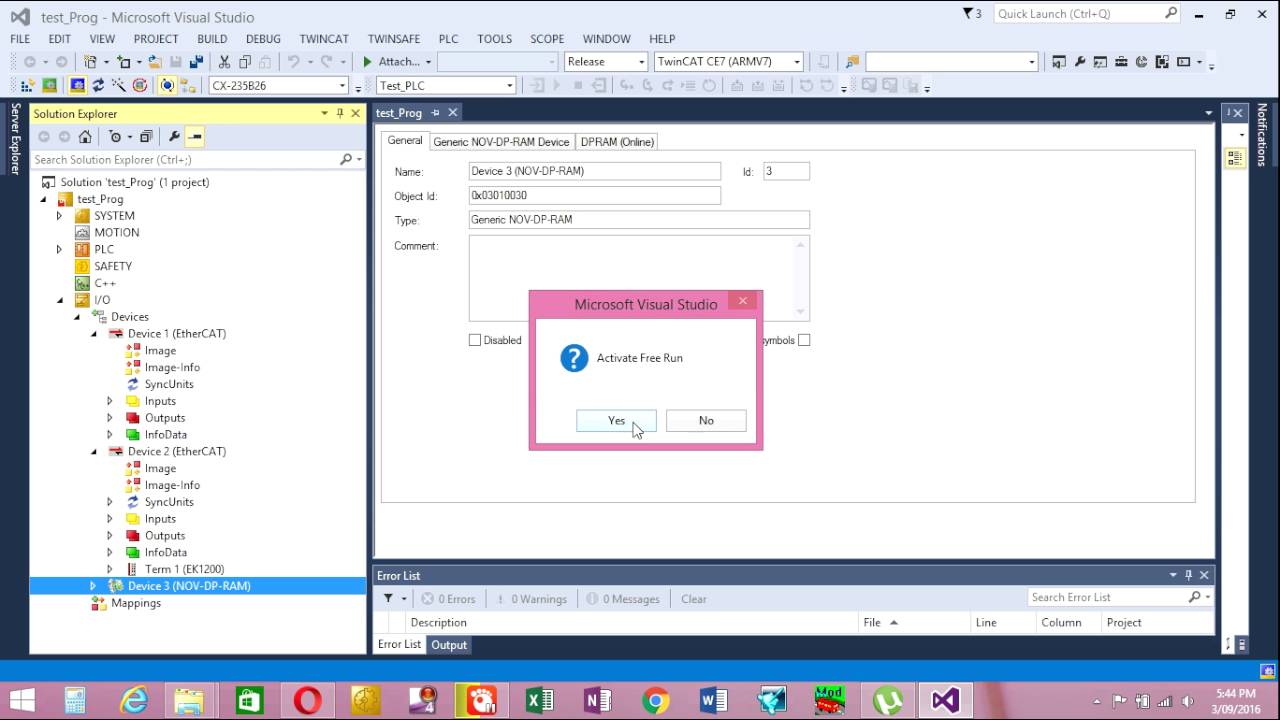This screenshot has height=720, width=1280.
Task: Open the PLC menu
Action: click(448, 38)
